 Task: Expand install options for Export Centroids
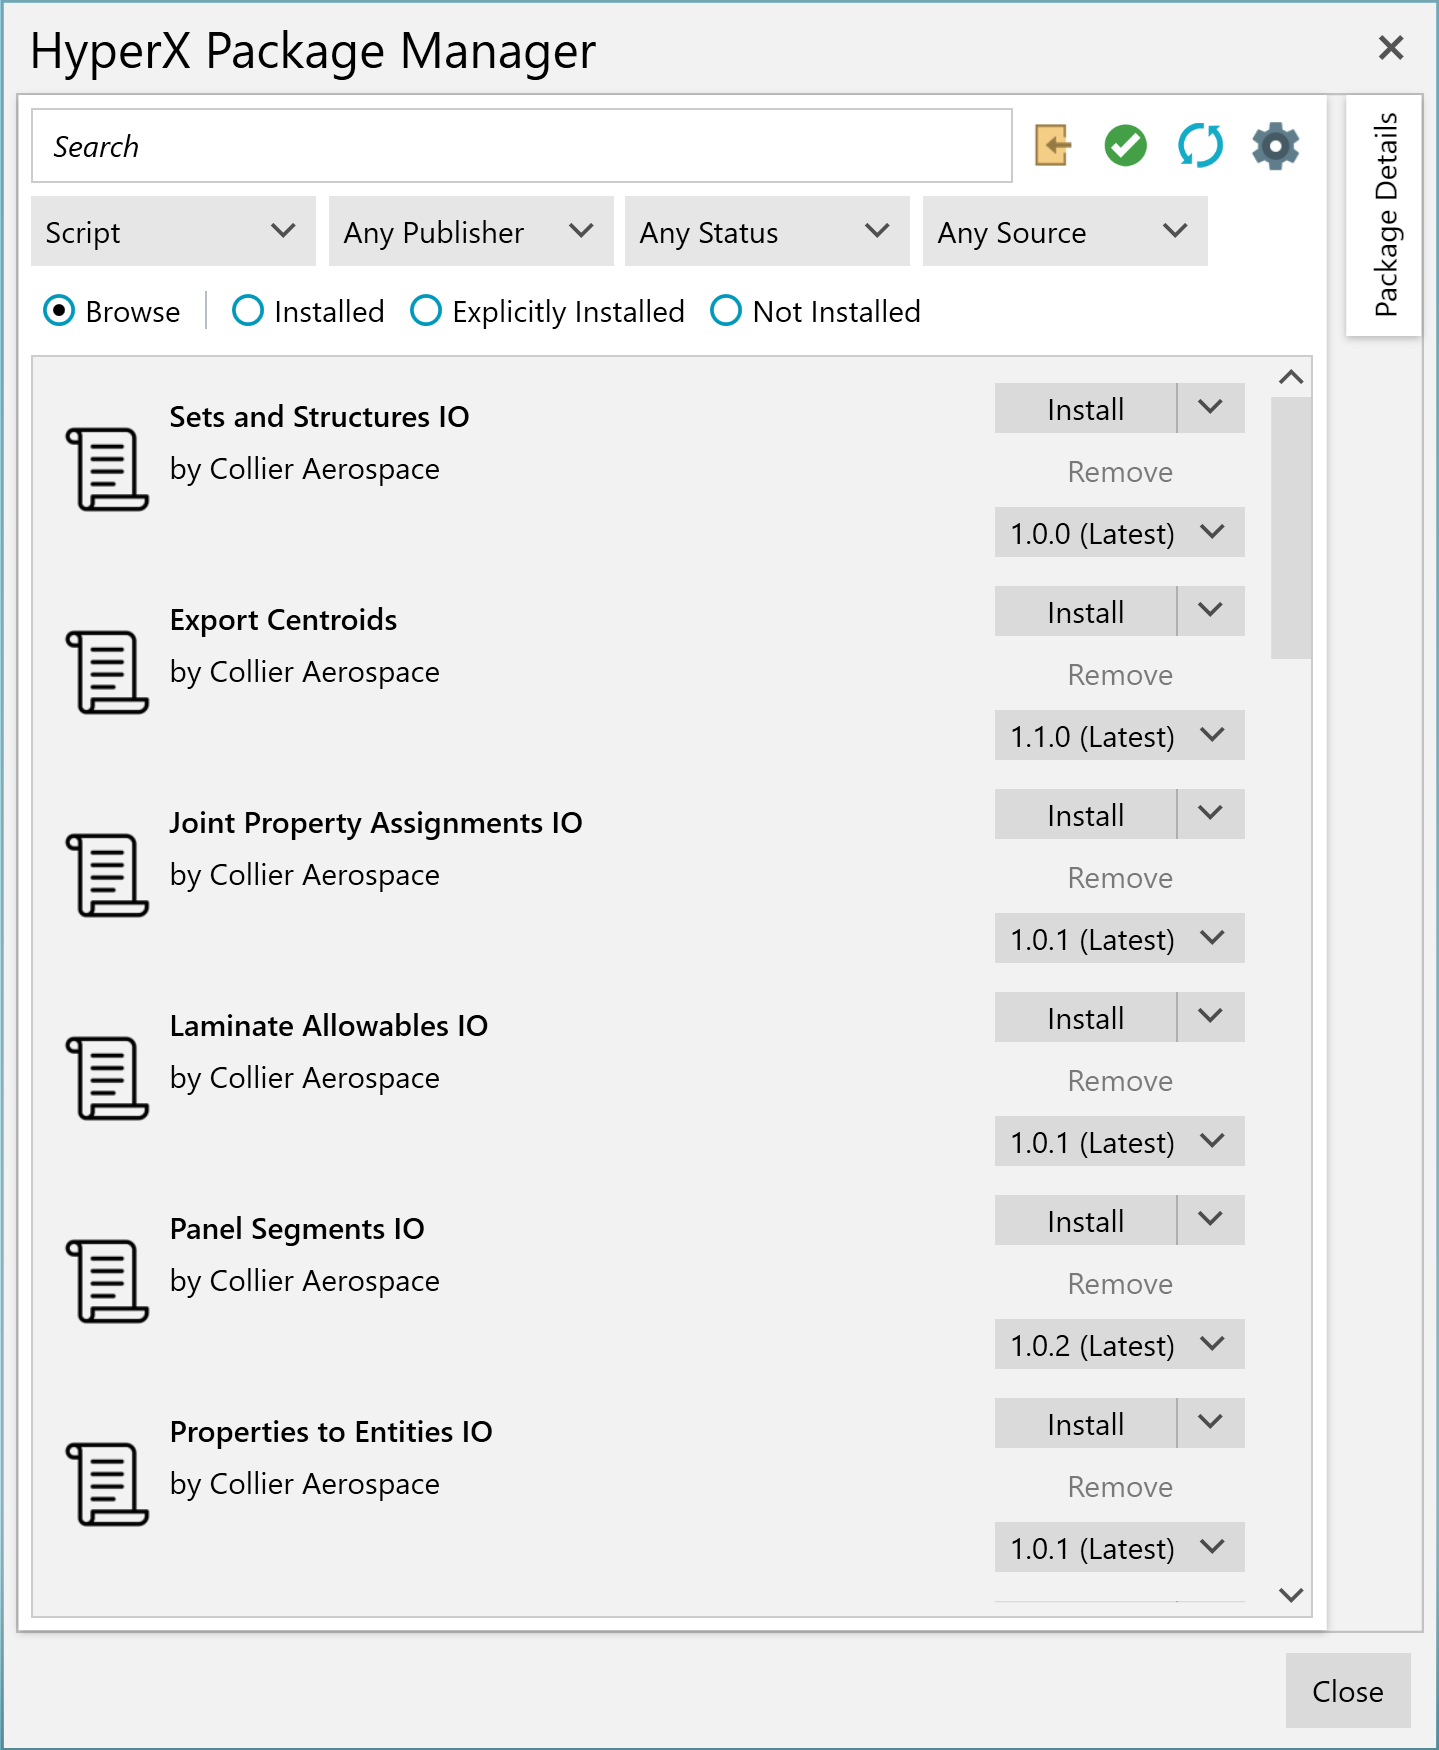tap(1211, 611)
